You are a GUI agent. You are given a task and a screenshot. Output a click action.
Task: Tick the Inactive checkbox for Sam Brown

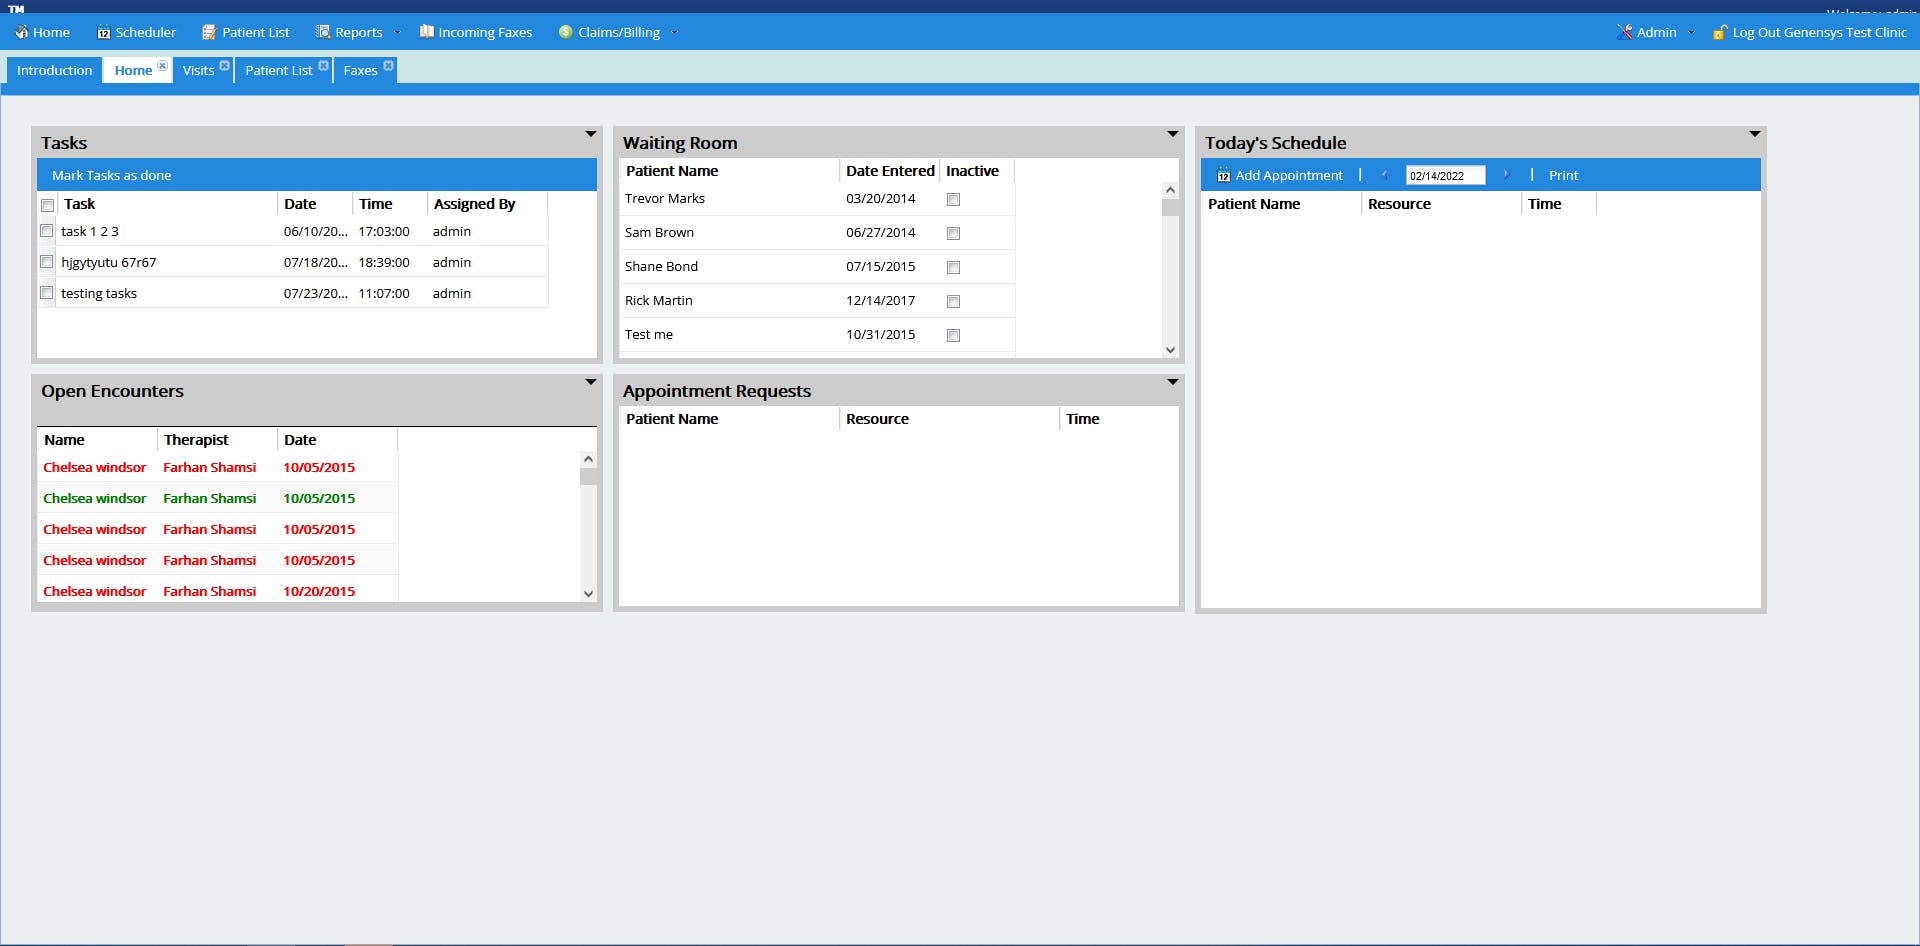(x=953, y=233)
